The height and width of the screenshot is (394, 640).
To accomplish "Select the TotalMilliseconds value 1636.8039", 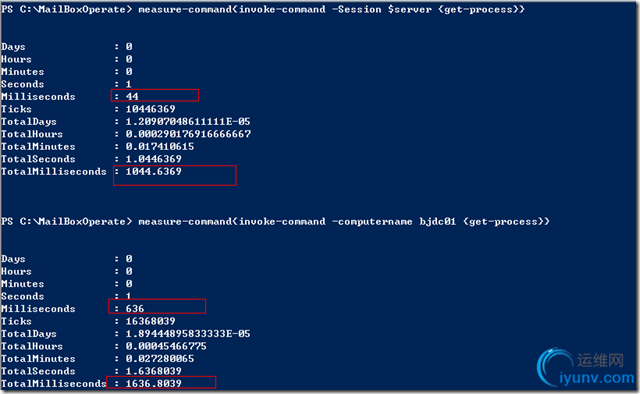I will pyautogui.click(x=153, y=383).
